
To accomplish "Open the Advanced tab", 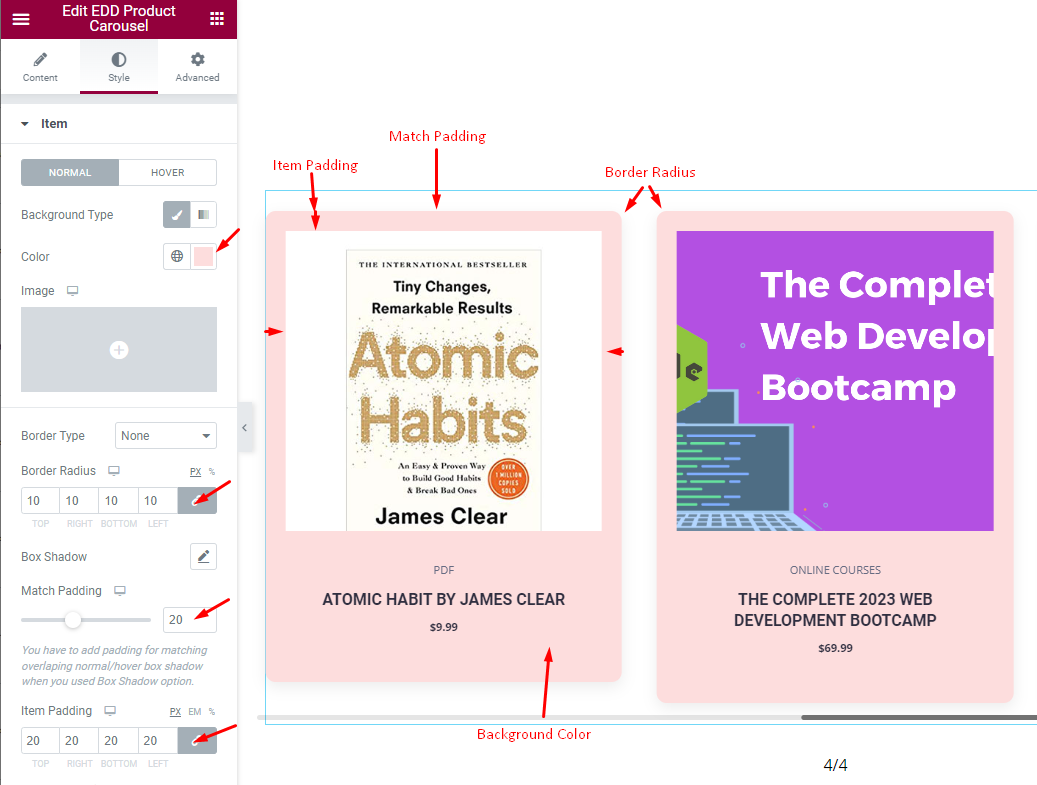I will 197,67.
